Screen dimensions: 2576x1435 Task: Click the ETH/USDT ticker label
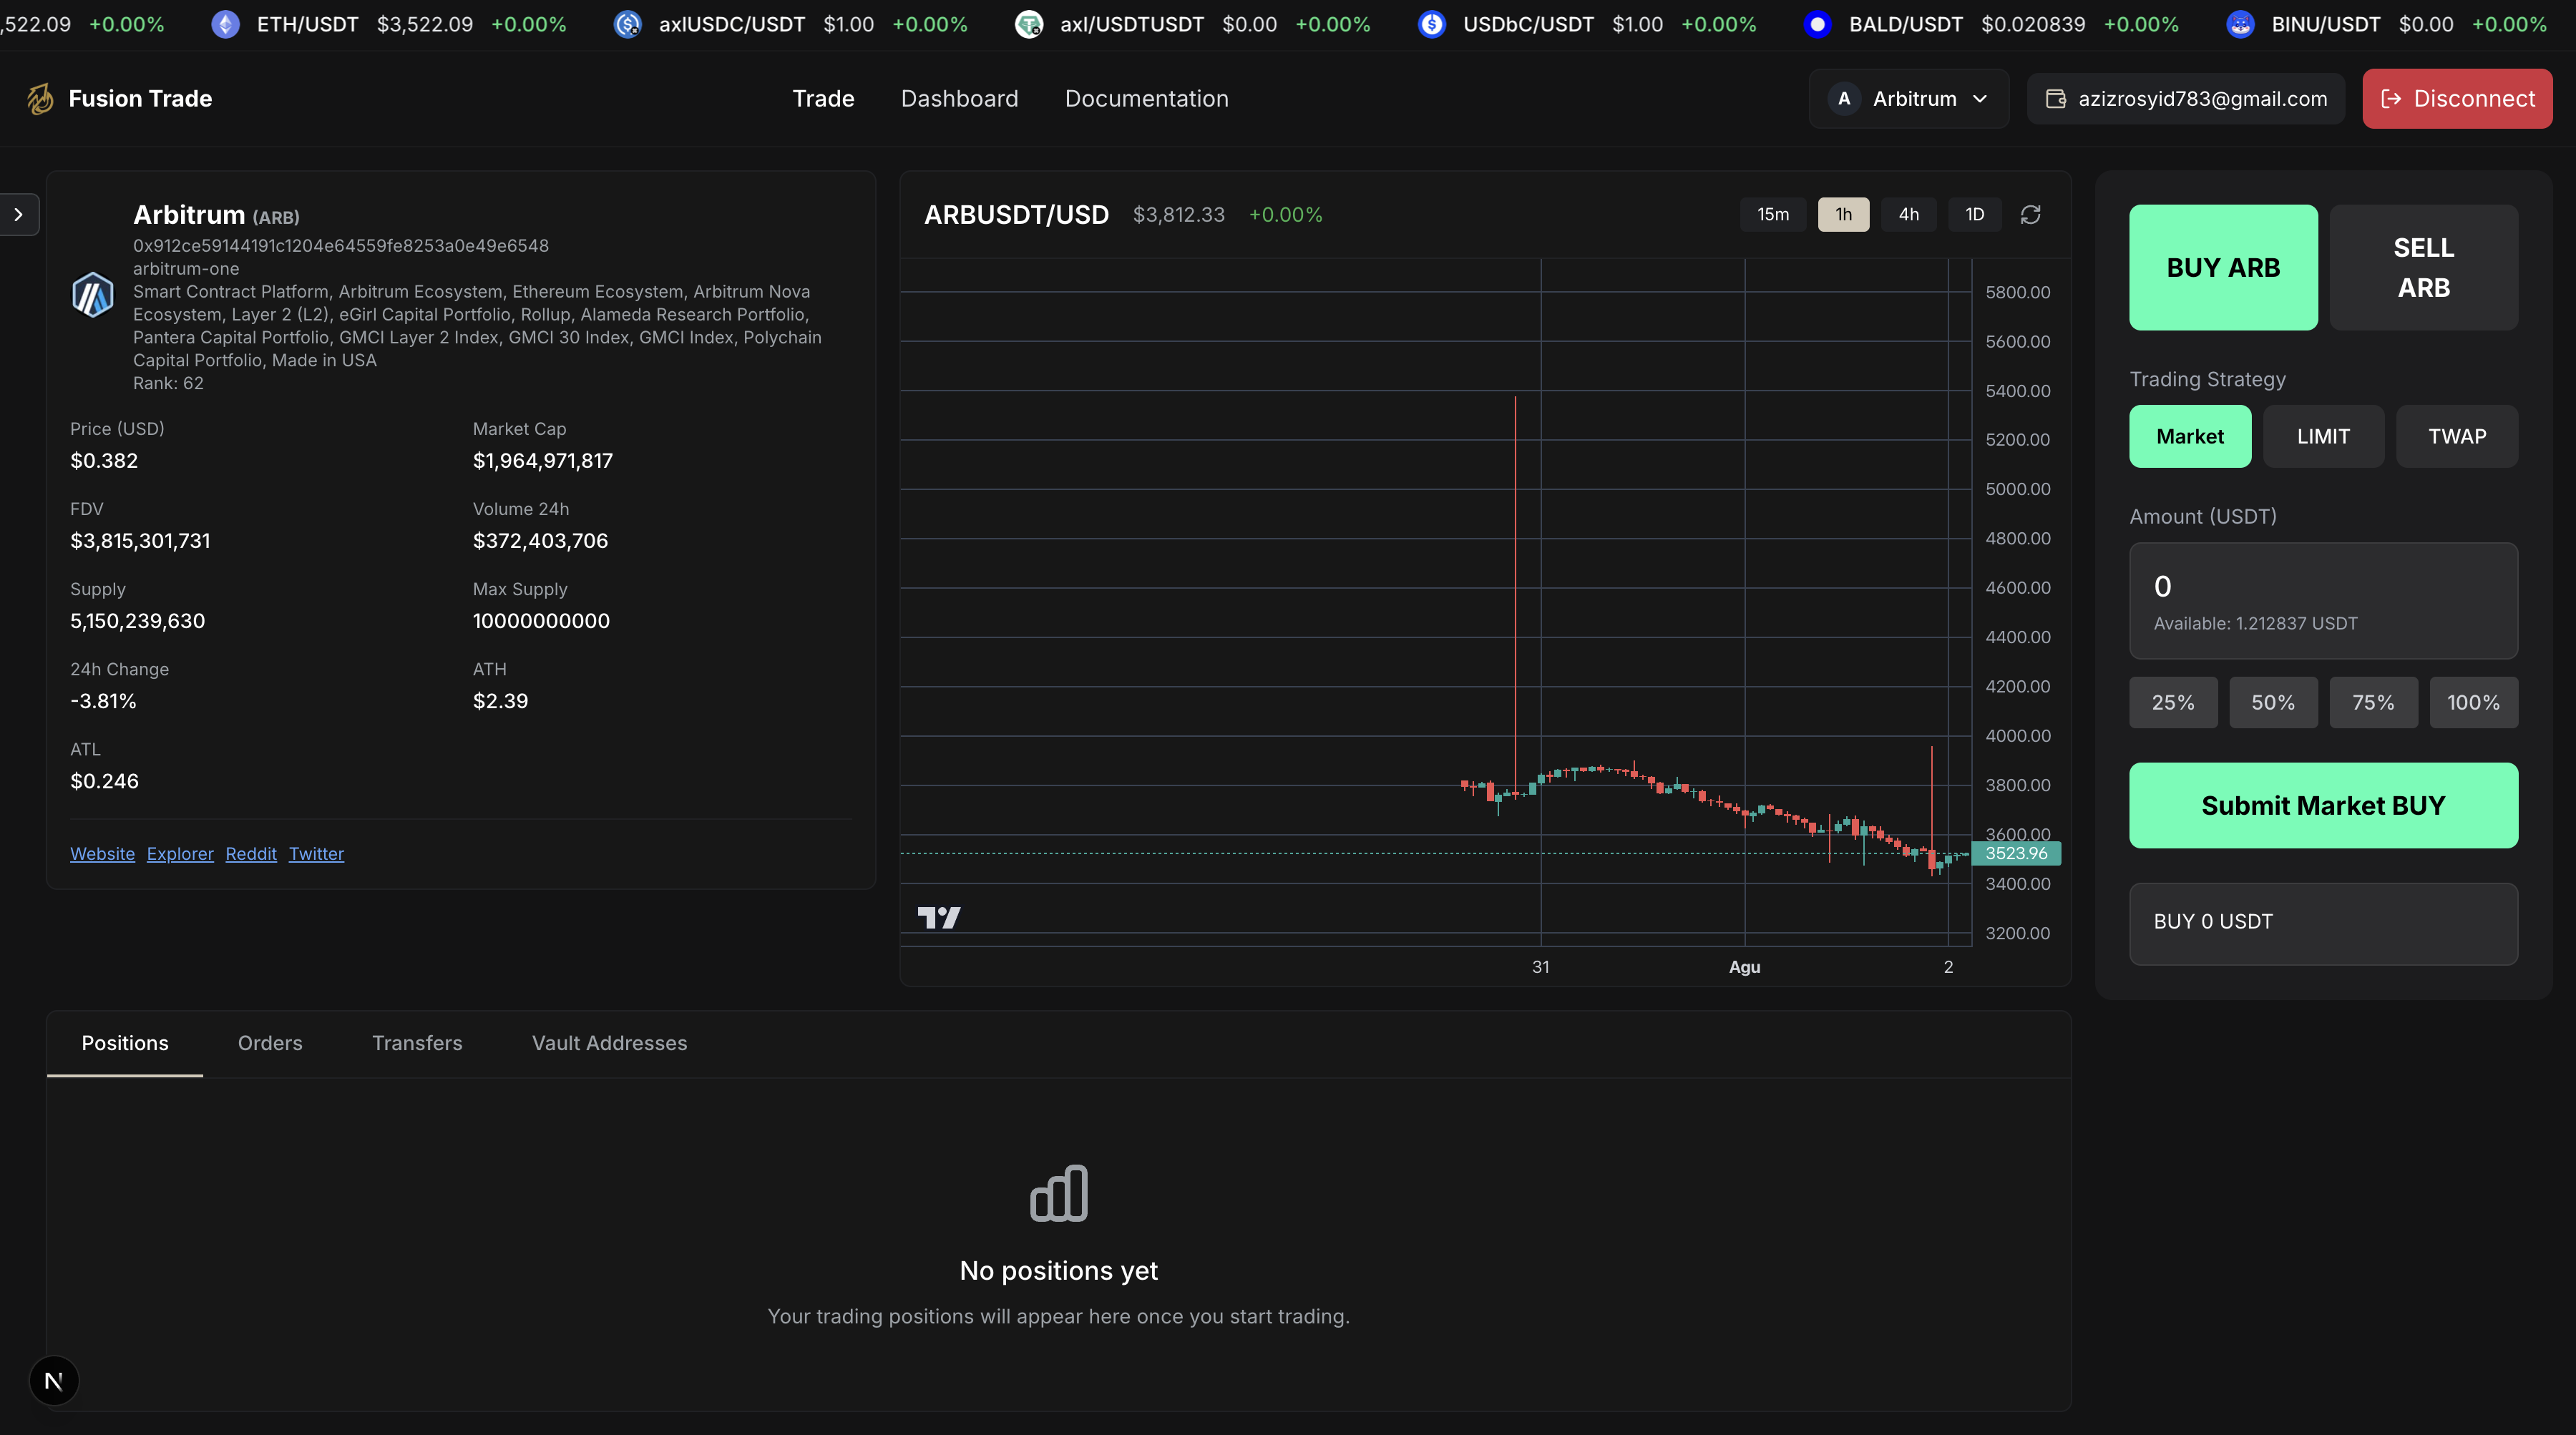pos(307,24)
